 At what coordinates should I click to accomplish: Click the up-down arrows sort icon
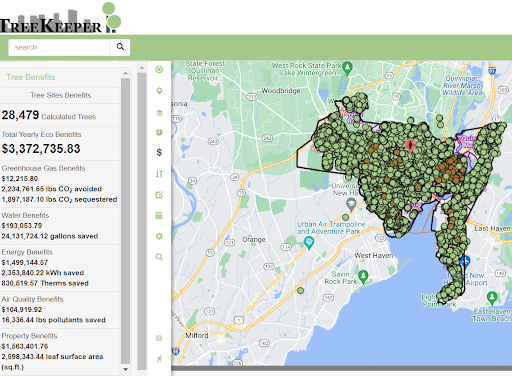159,174
